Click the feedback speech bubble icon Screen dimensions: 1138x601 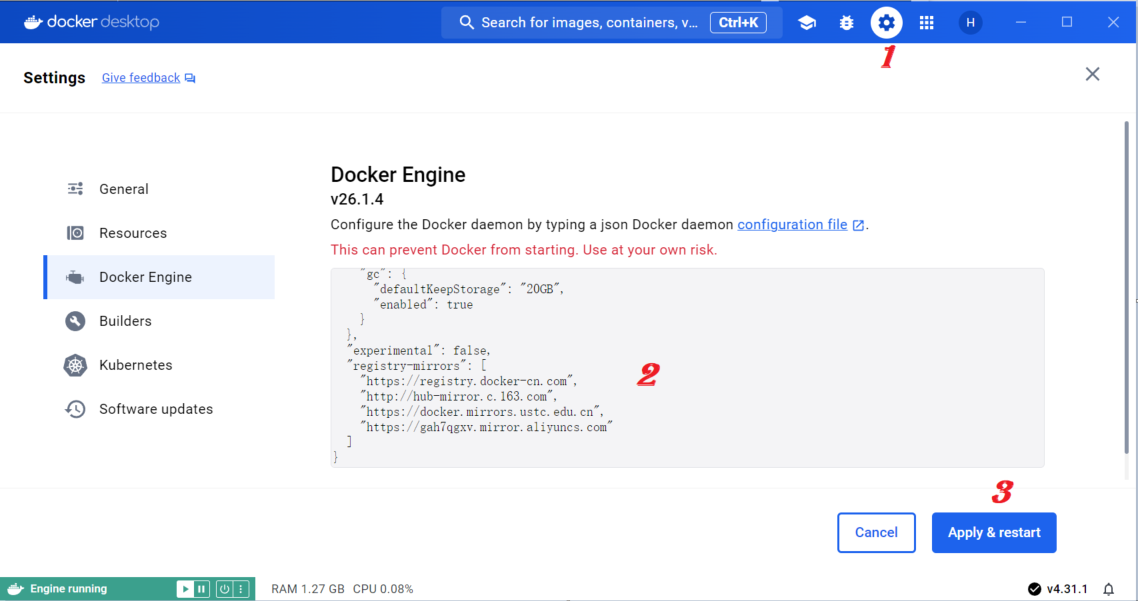click(190, 78)
